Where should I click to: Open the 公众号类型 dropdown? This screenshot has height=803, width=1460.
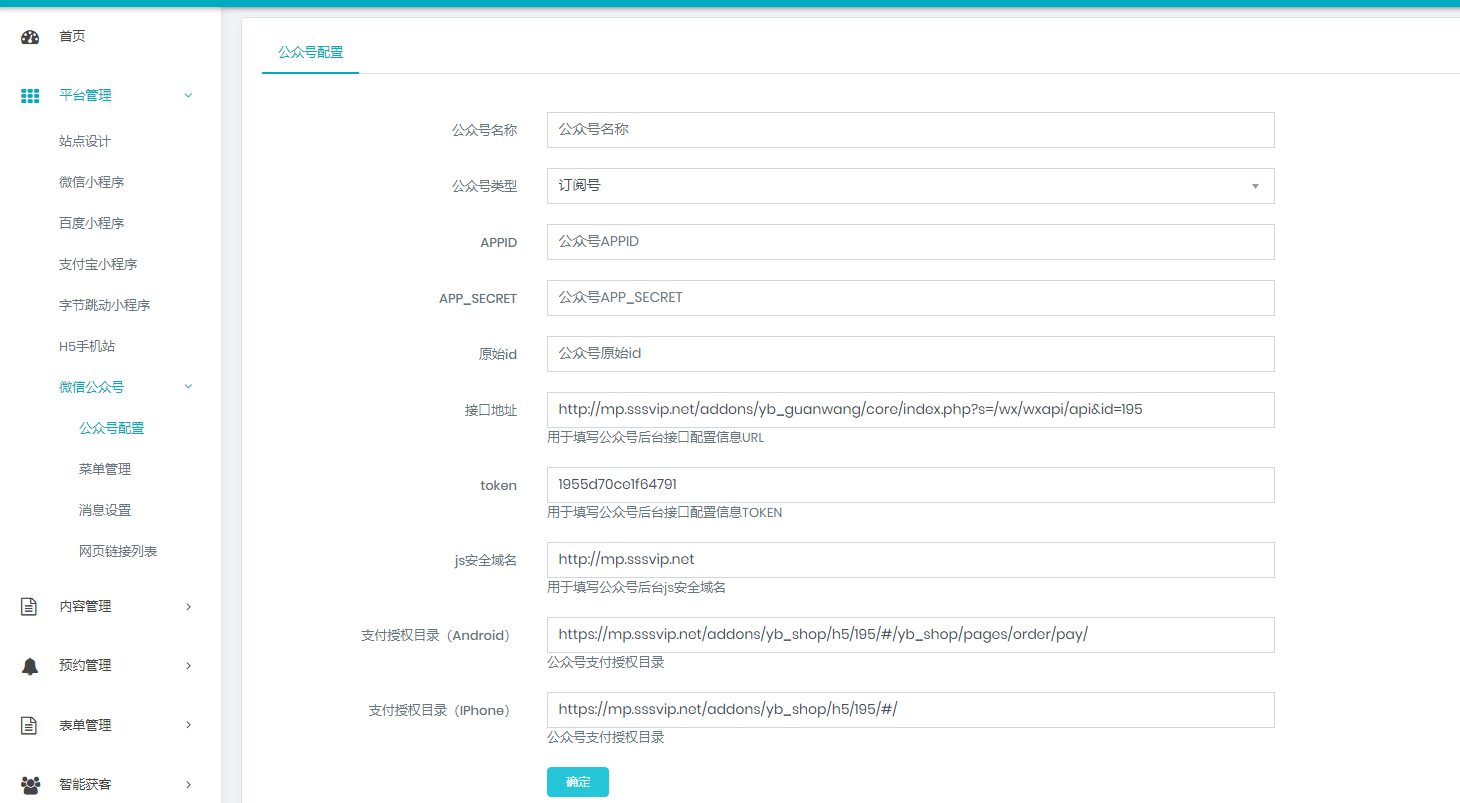pyautogui.click(x=910, y=186)
